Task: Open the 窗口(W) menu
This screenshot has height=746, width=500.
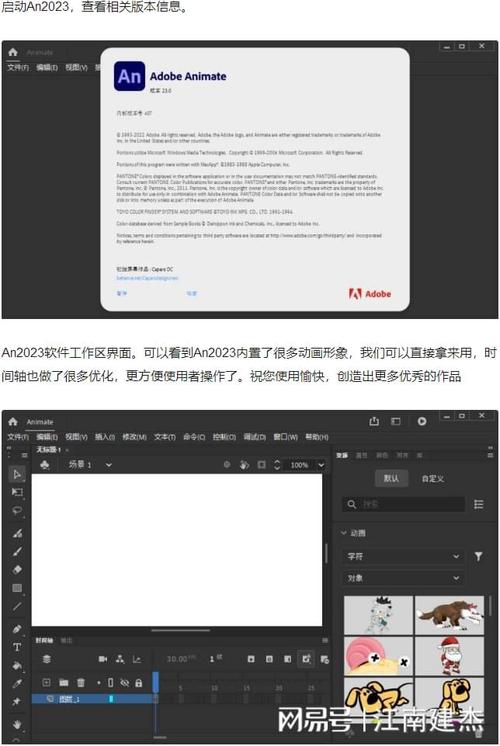Action: pos(285,437)
